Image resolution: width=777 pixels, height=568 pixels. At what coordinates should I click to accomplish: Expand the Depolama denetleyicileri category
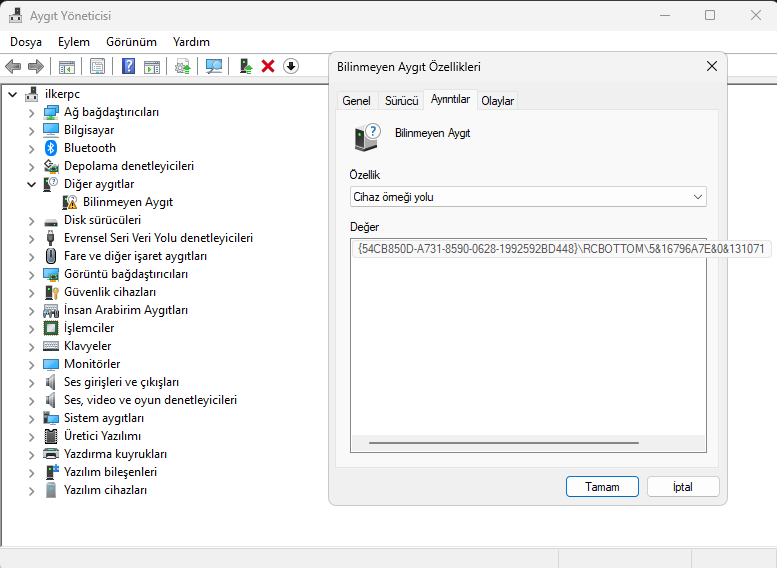[32, 167]
